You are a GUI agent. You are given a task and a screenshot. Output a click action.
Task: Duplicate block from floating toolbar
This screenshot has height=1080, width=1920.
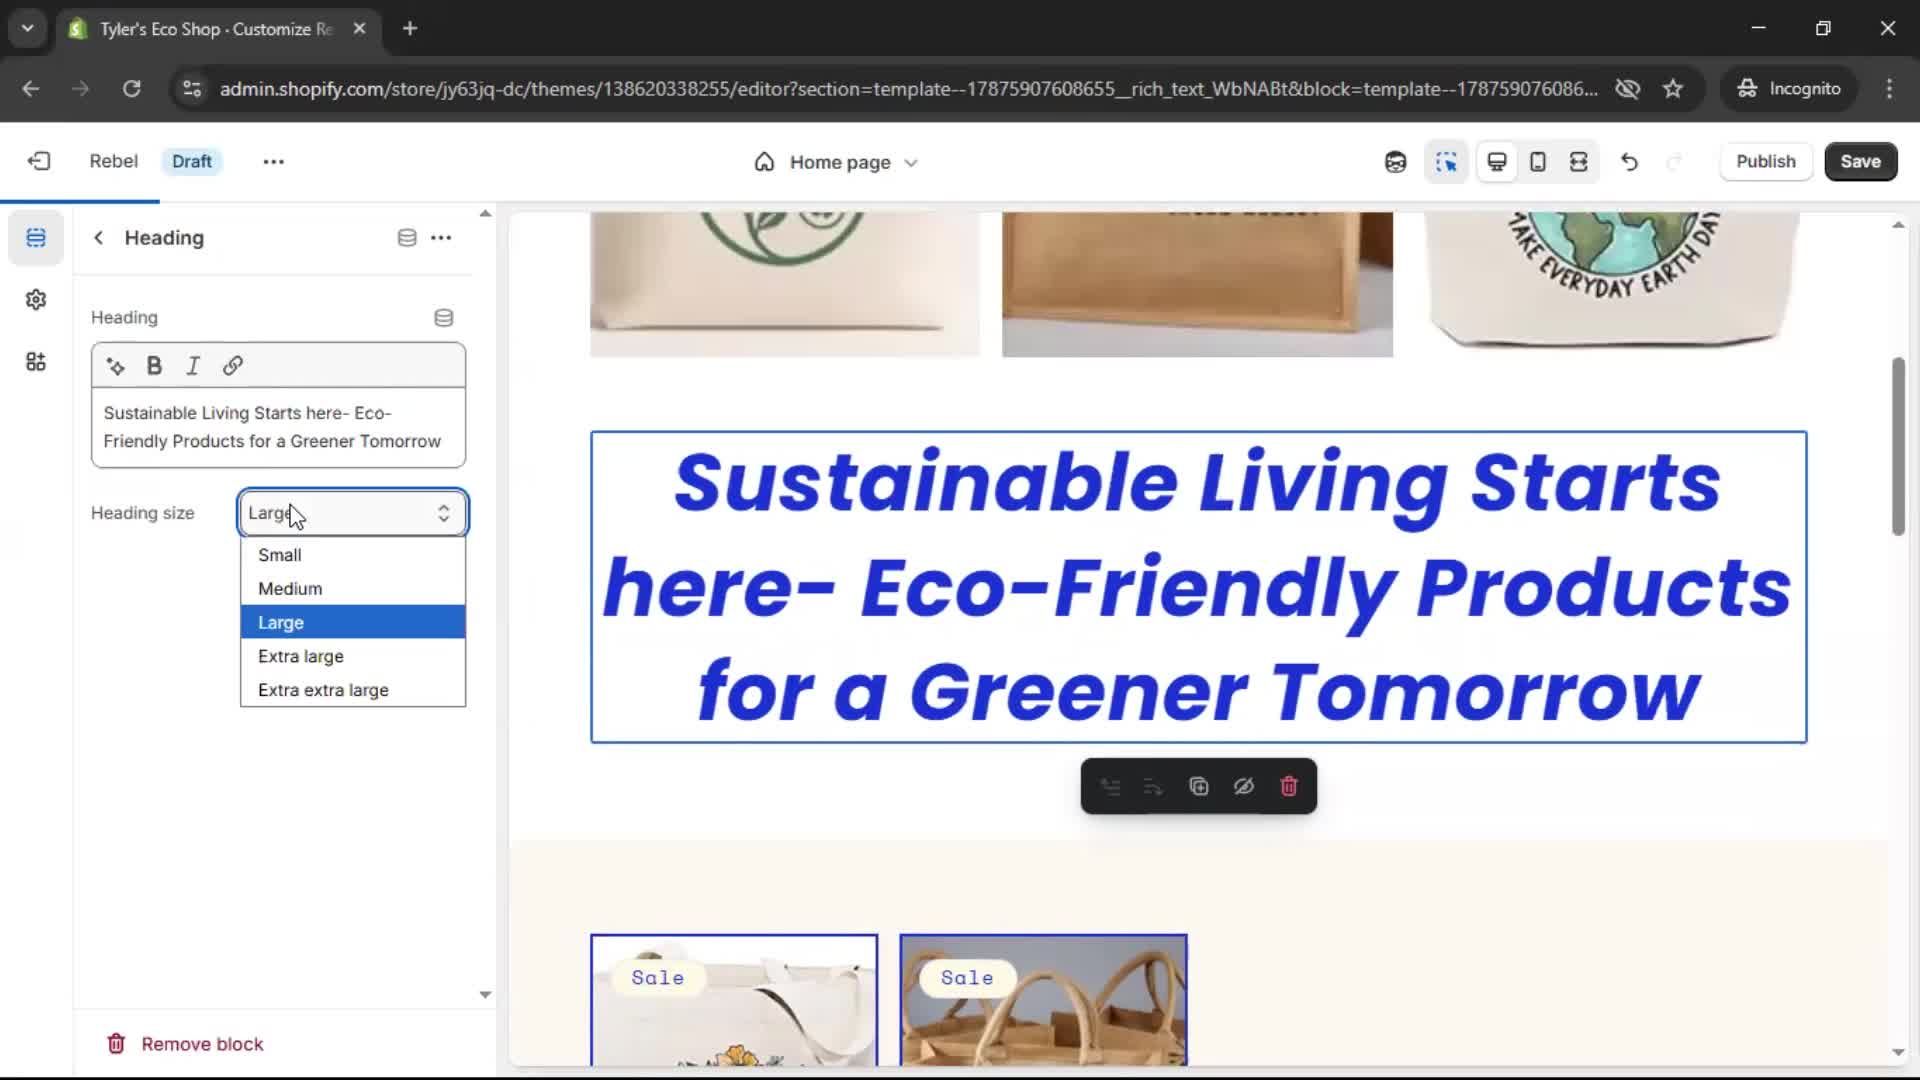point(1198,787)
